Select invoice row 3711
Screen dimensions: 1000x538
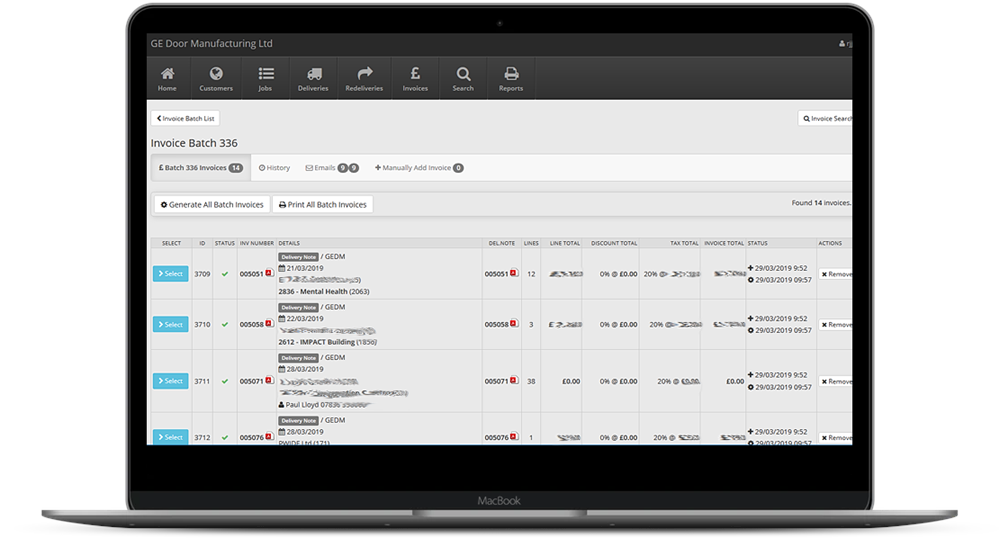click(x=170, y=381)
